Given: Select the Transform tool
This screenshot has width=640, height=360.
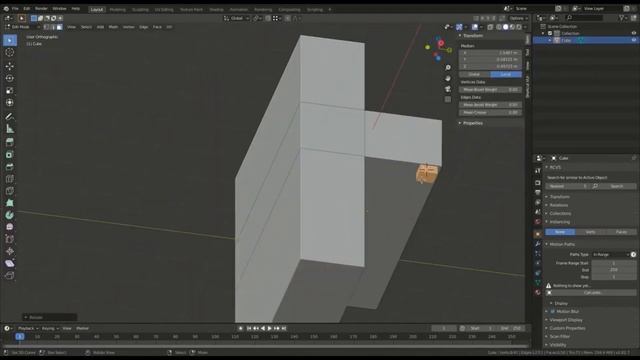Looking at the screenshot, I should (x=10, y=102).
